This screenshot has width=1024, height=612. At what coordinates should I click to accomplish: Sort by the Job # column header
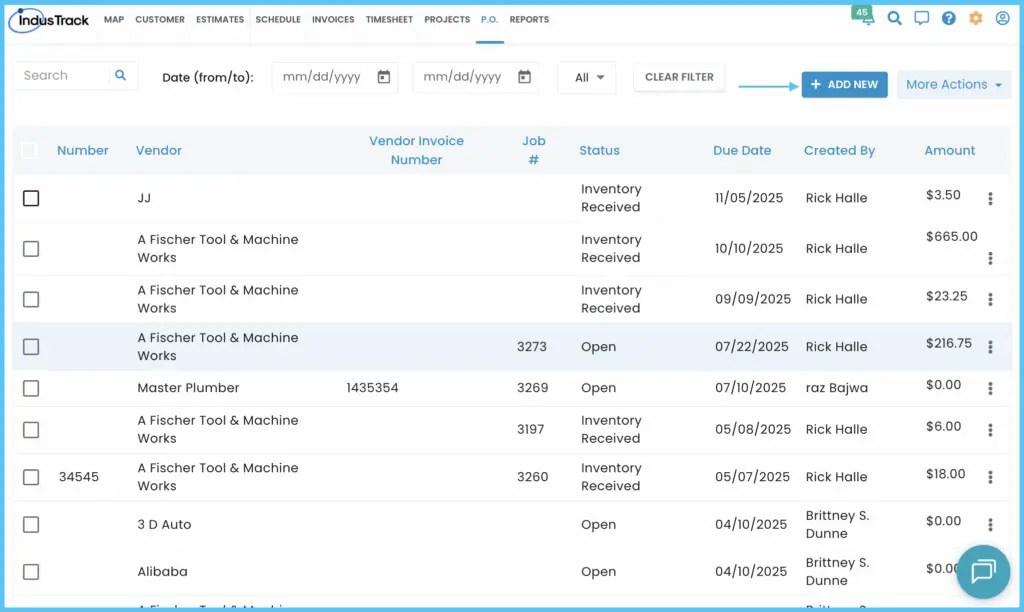pyautogui.click(x=534, y=150)
